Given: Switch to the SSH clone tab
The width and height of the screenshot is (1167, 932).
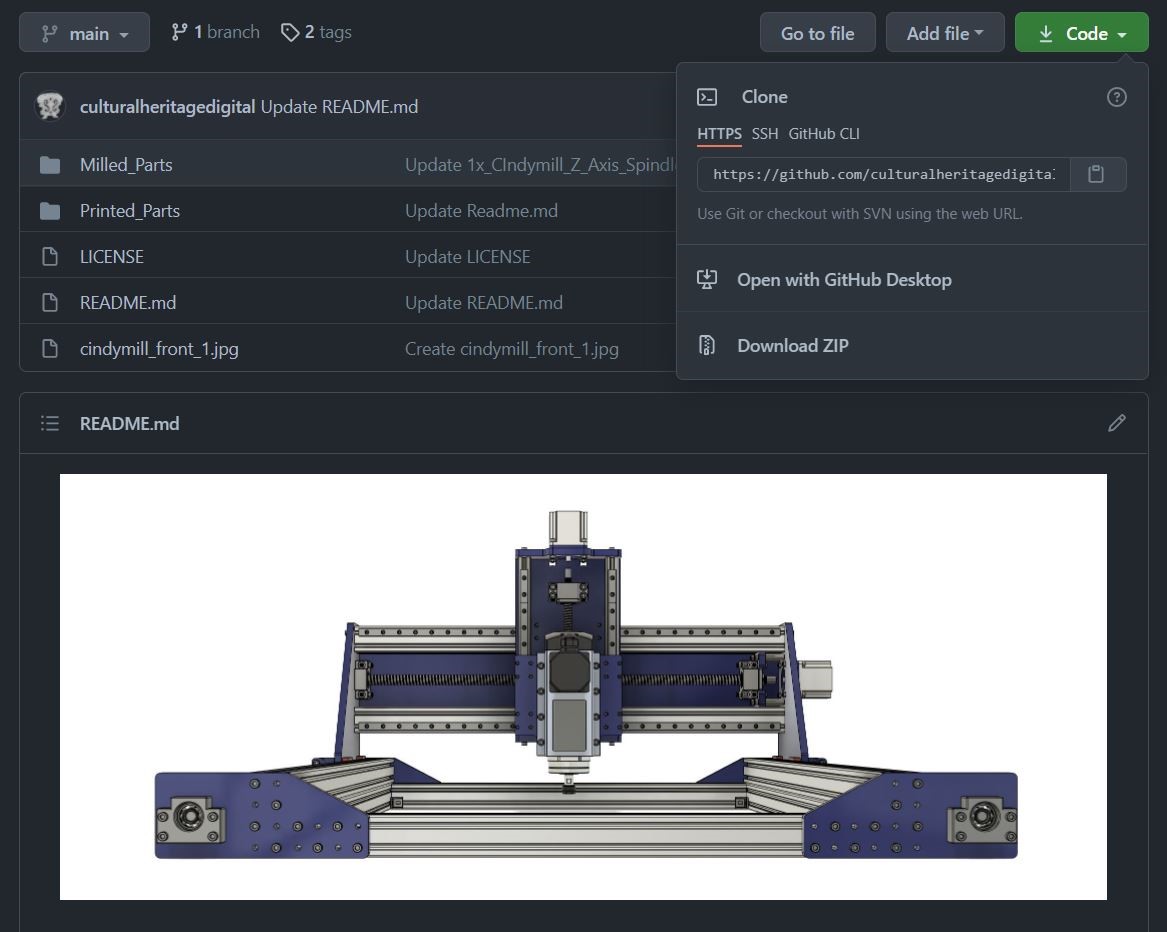Looking at the screenshot, I should tap(764, 134).
